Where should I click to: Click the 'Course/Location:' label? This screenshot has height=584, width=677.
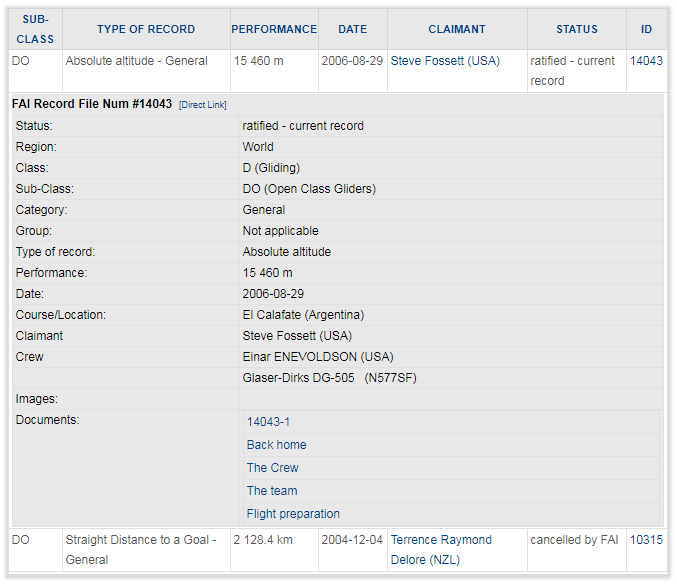point(60,315)
